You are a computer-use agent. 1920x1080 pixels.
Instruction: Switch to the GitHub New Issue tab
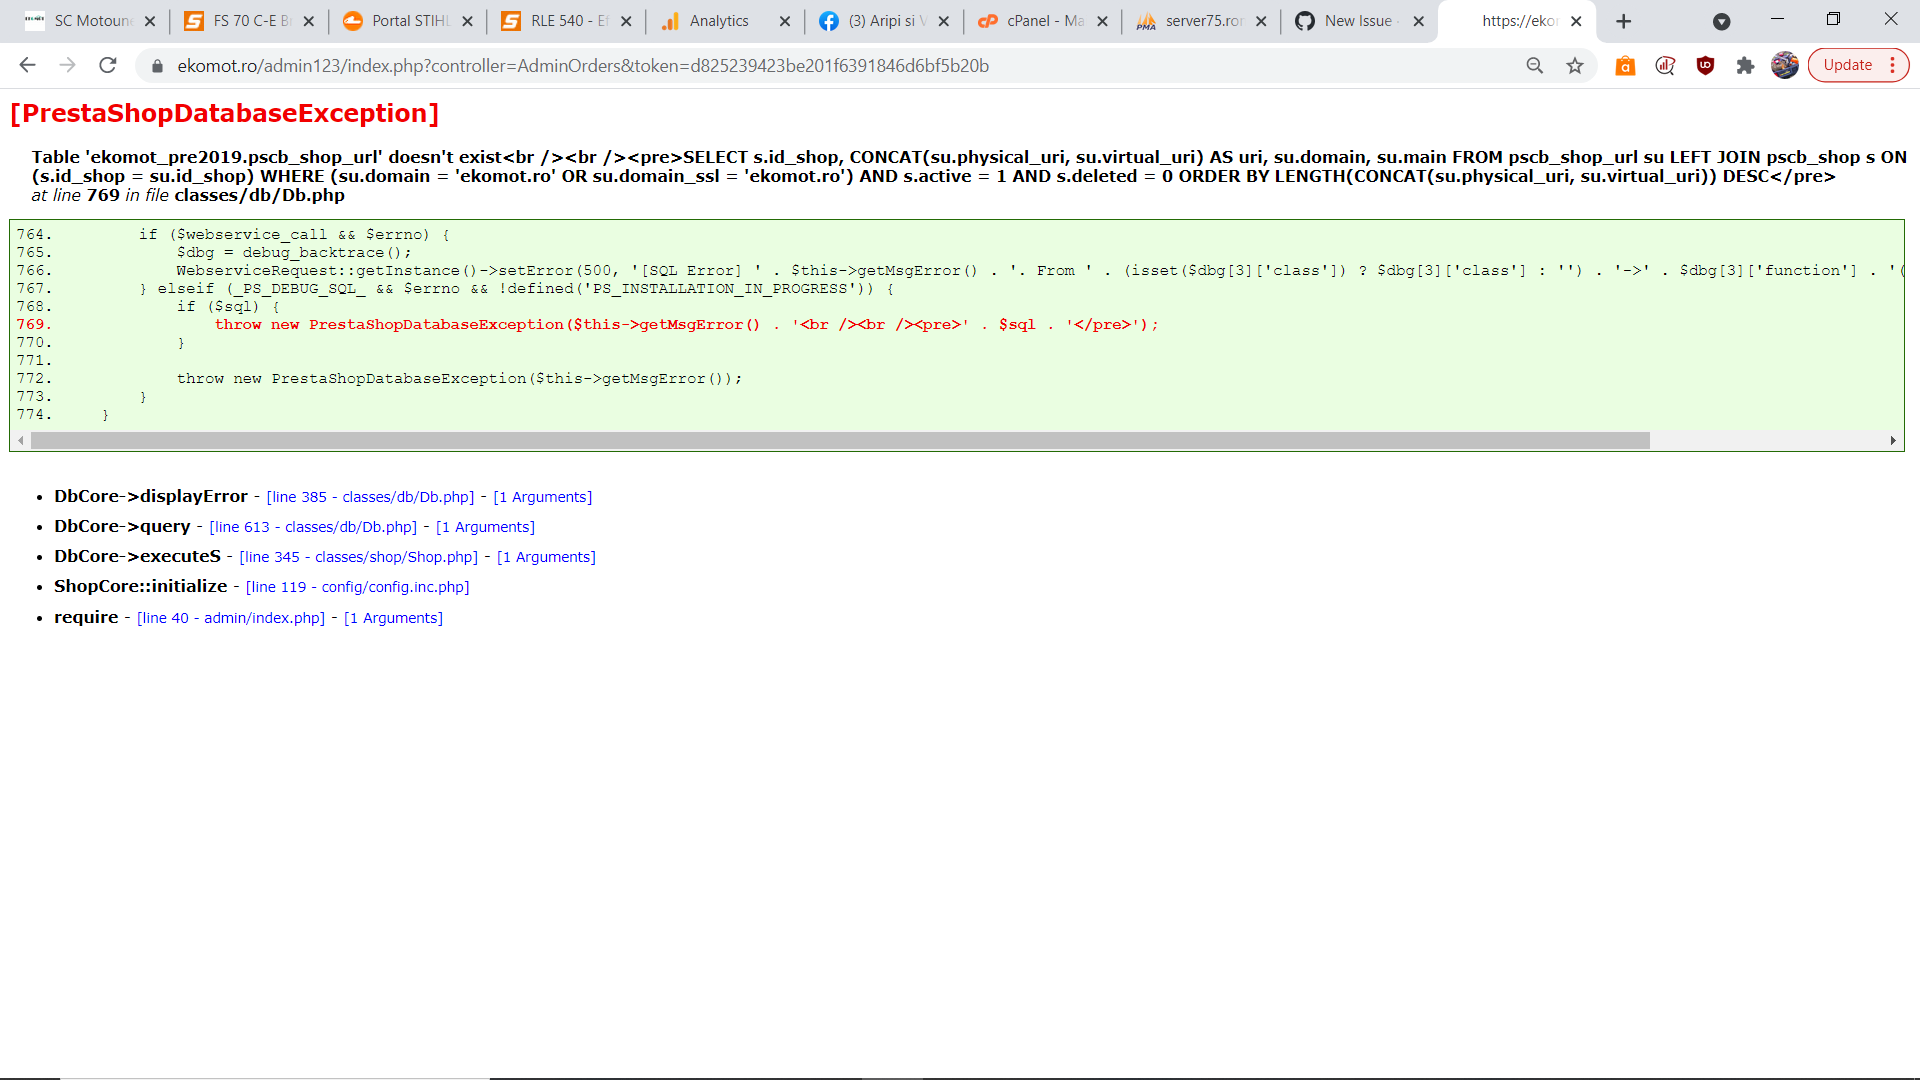pyautogui.click(x=1353, y=20)
